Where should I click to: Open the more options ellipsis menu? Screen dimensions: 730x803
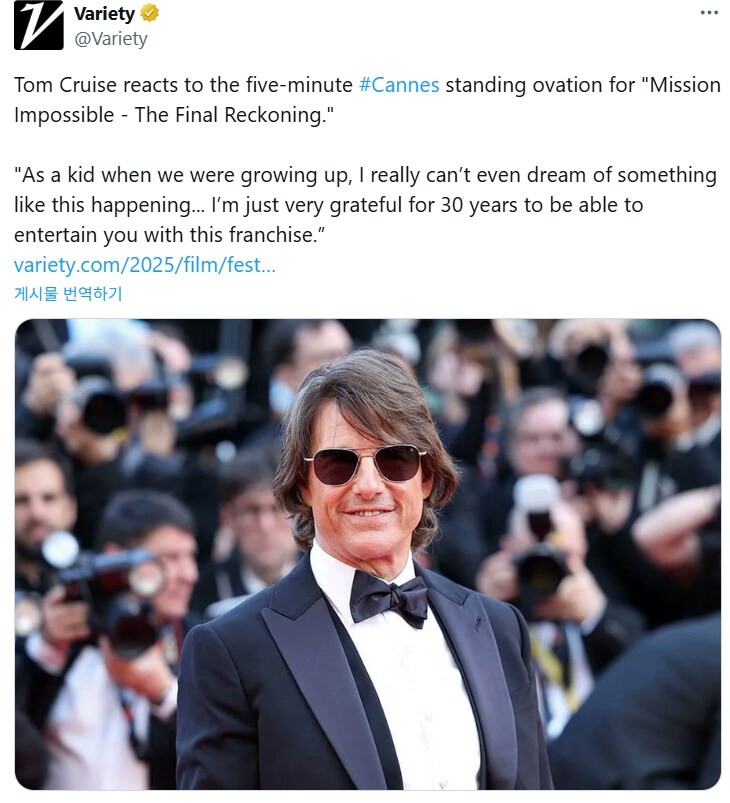pyautogui.click(x=709, y=13)
